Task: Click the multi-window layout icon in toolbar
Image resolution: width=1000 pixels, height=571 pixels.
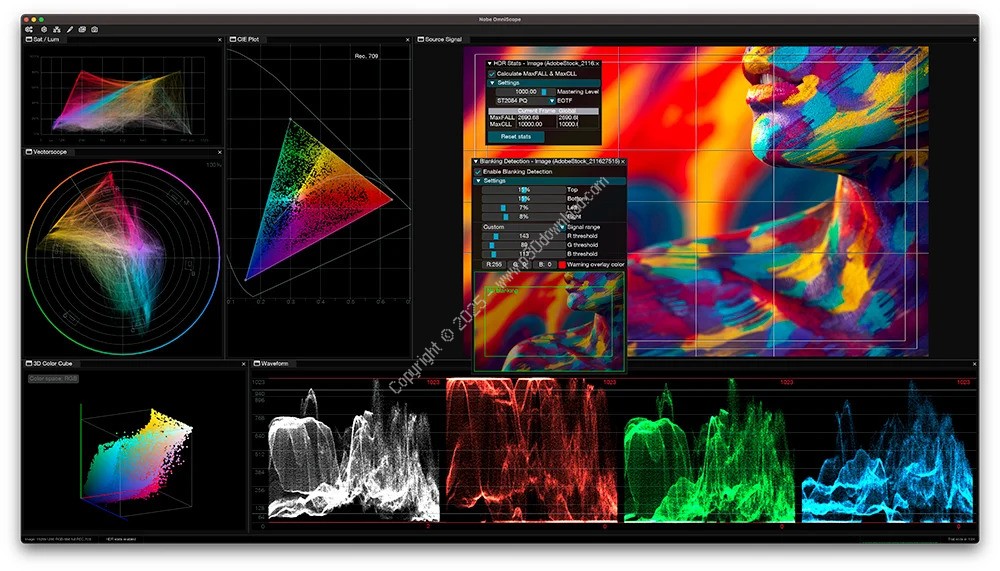Action: click(x=82, y=30)
